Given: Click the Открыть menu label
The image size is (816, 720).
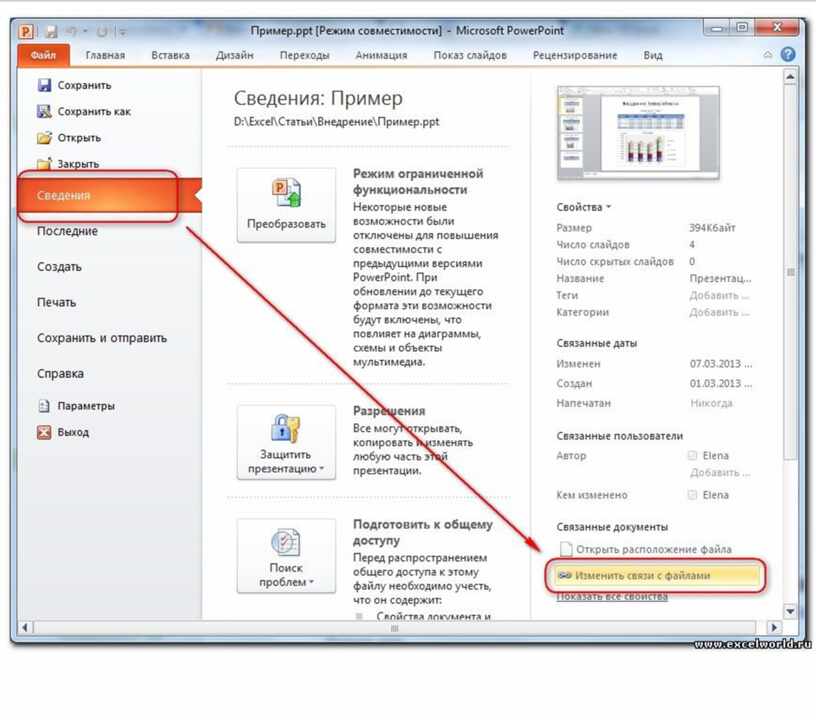Looking at the screenshot, I should [79, 138].
